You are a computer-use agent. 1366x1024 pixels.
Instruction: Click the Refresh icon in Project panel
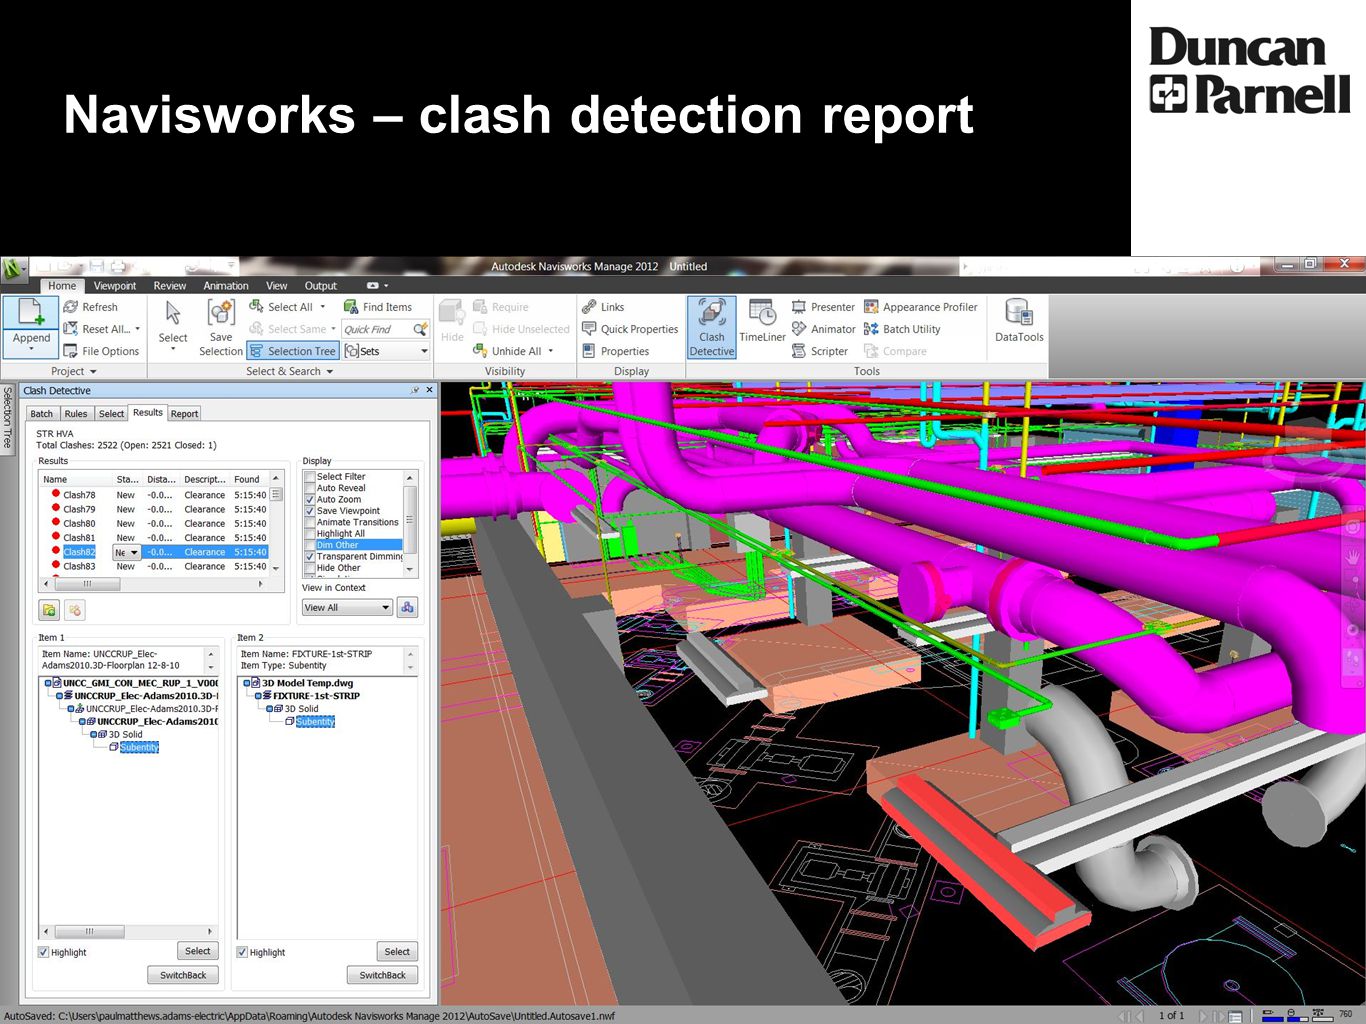point(71,307)
